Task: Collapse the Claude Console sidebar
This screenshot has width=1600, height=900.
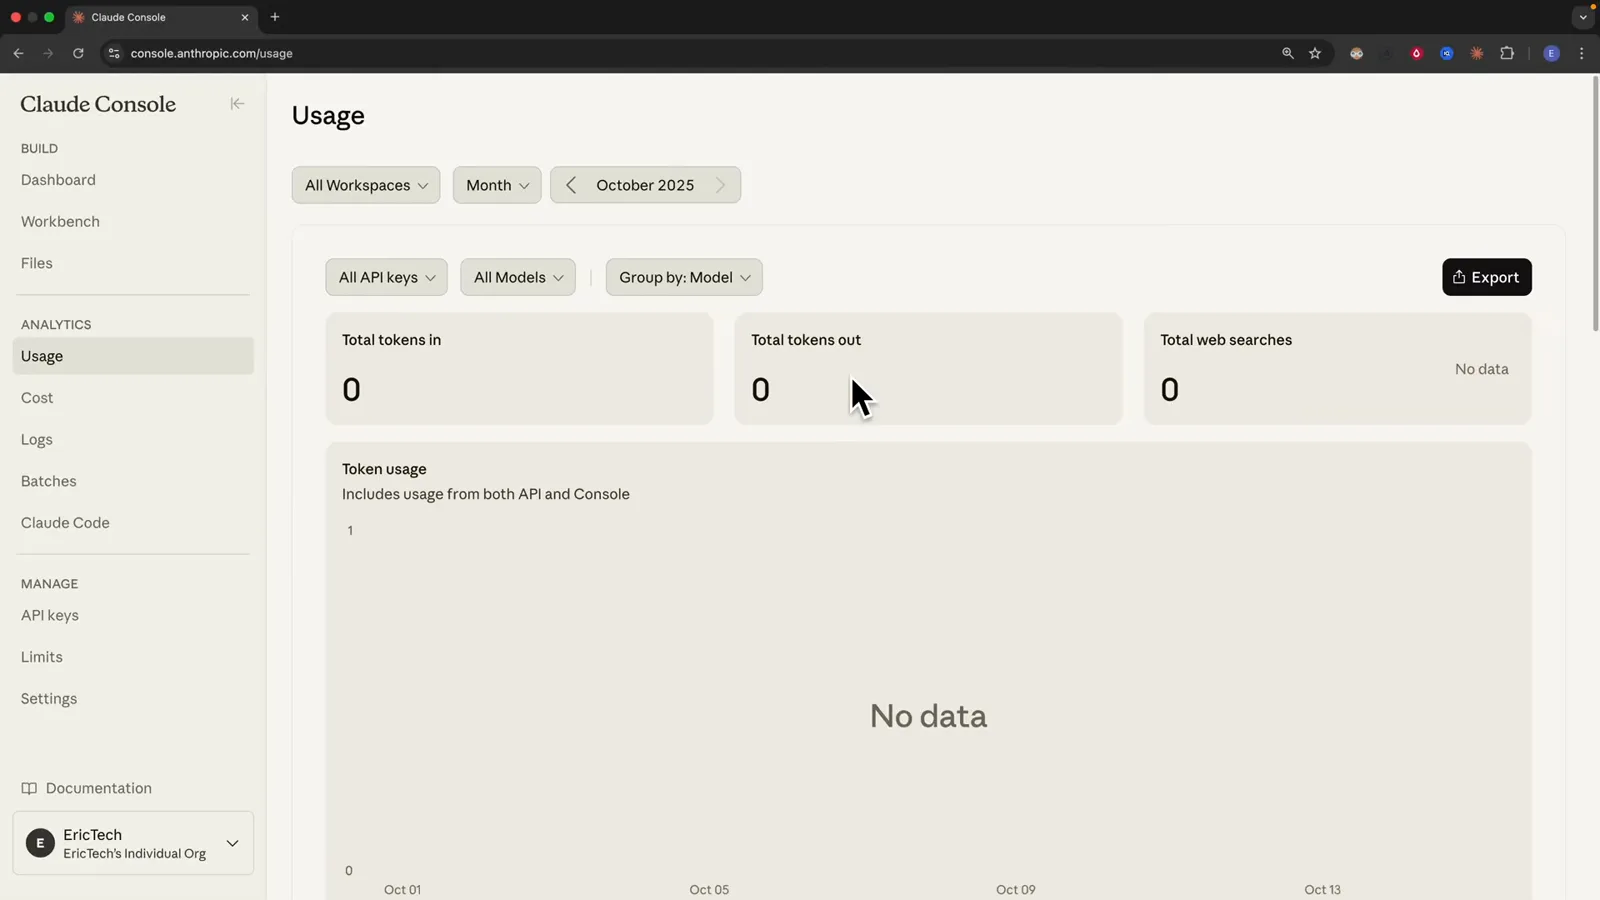Action: pos(237,104)
